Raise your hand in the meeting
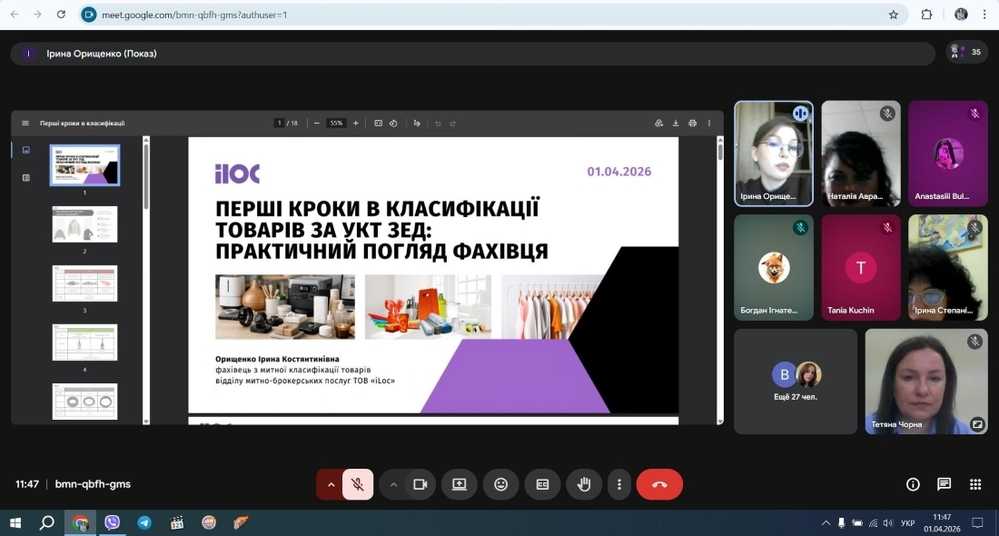This screenshot has height=536, width=999. (584, 485)
